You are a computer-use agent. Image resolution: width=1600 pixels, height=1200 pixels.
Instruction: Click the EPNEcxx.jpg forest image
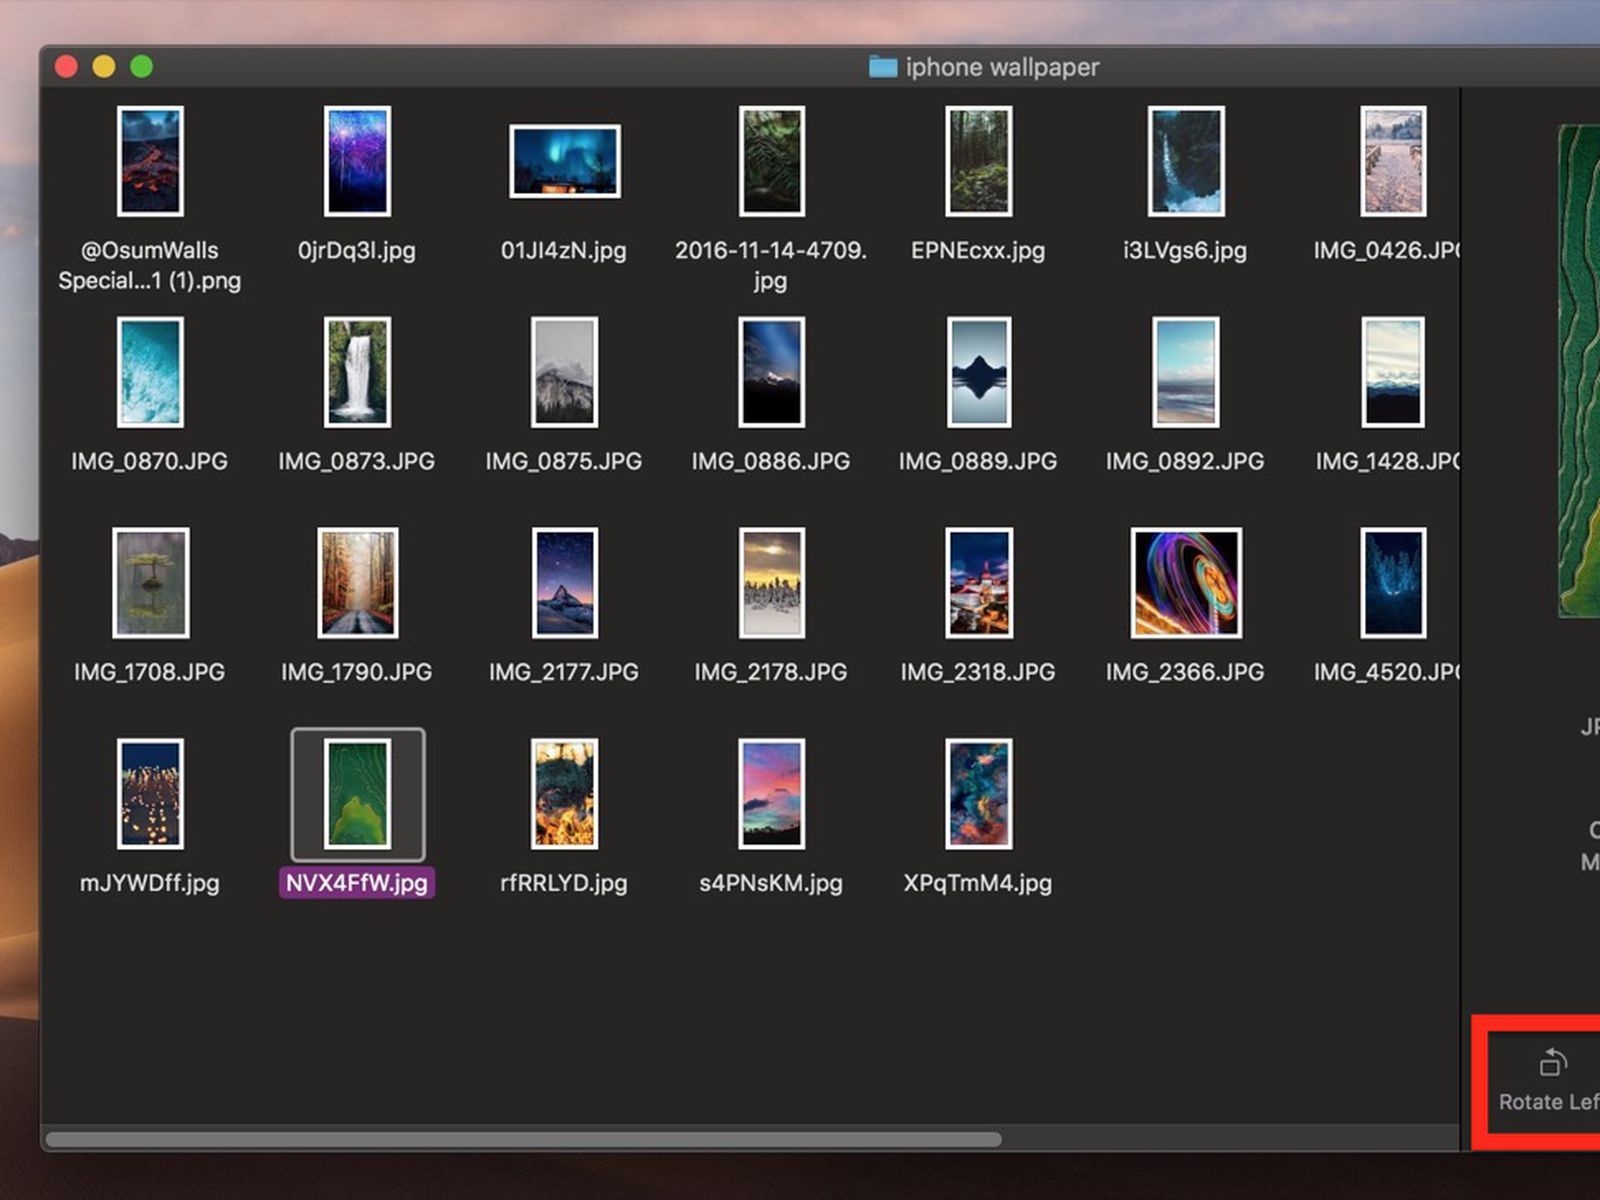coord(978,161)
